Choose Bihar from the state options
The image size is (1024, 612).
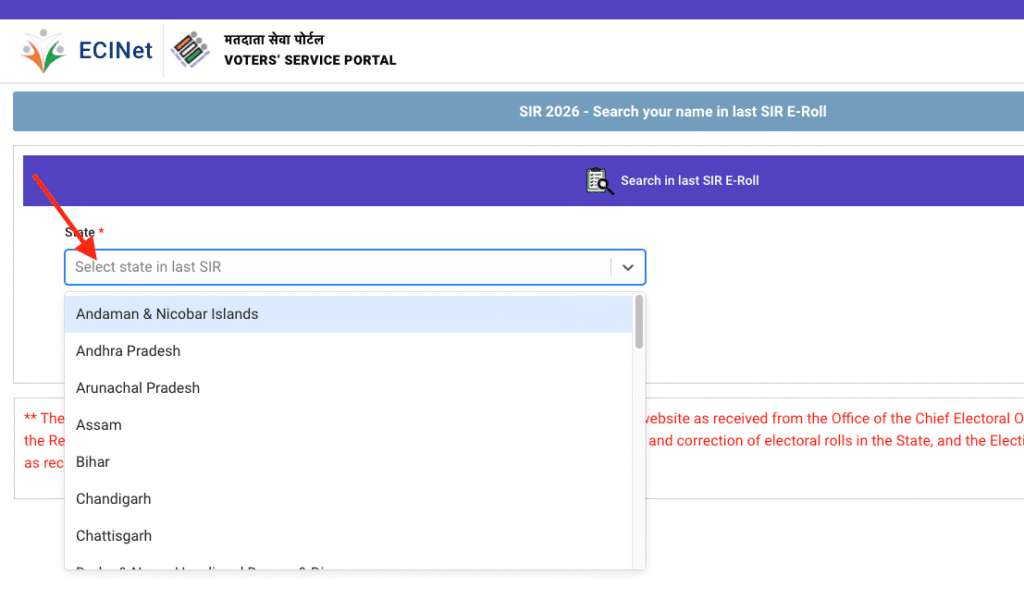coord(92,462)
